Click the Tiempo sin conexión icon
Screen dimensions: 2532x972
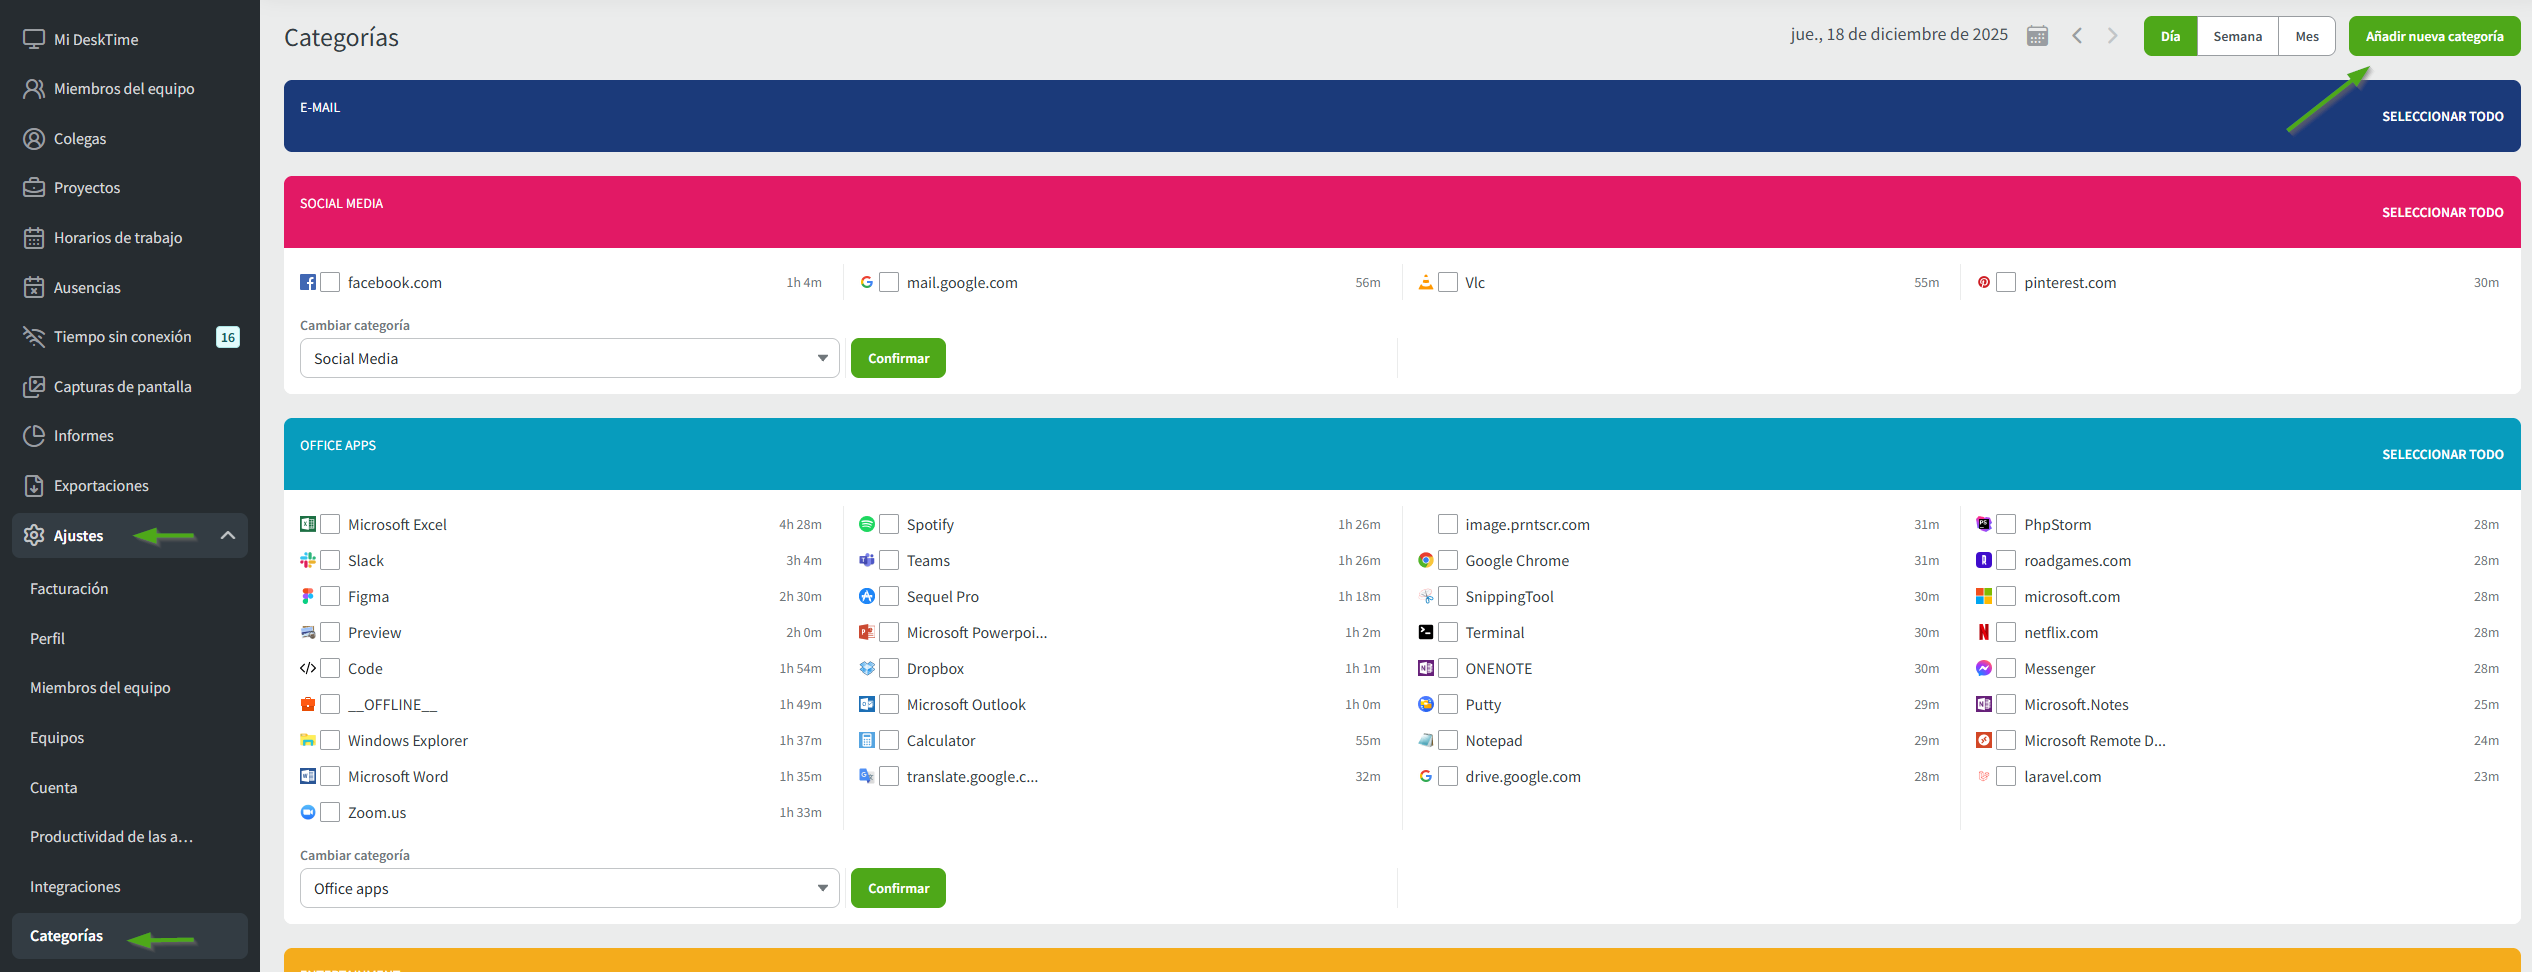(34, 337)
